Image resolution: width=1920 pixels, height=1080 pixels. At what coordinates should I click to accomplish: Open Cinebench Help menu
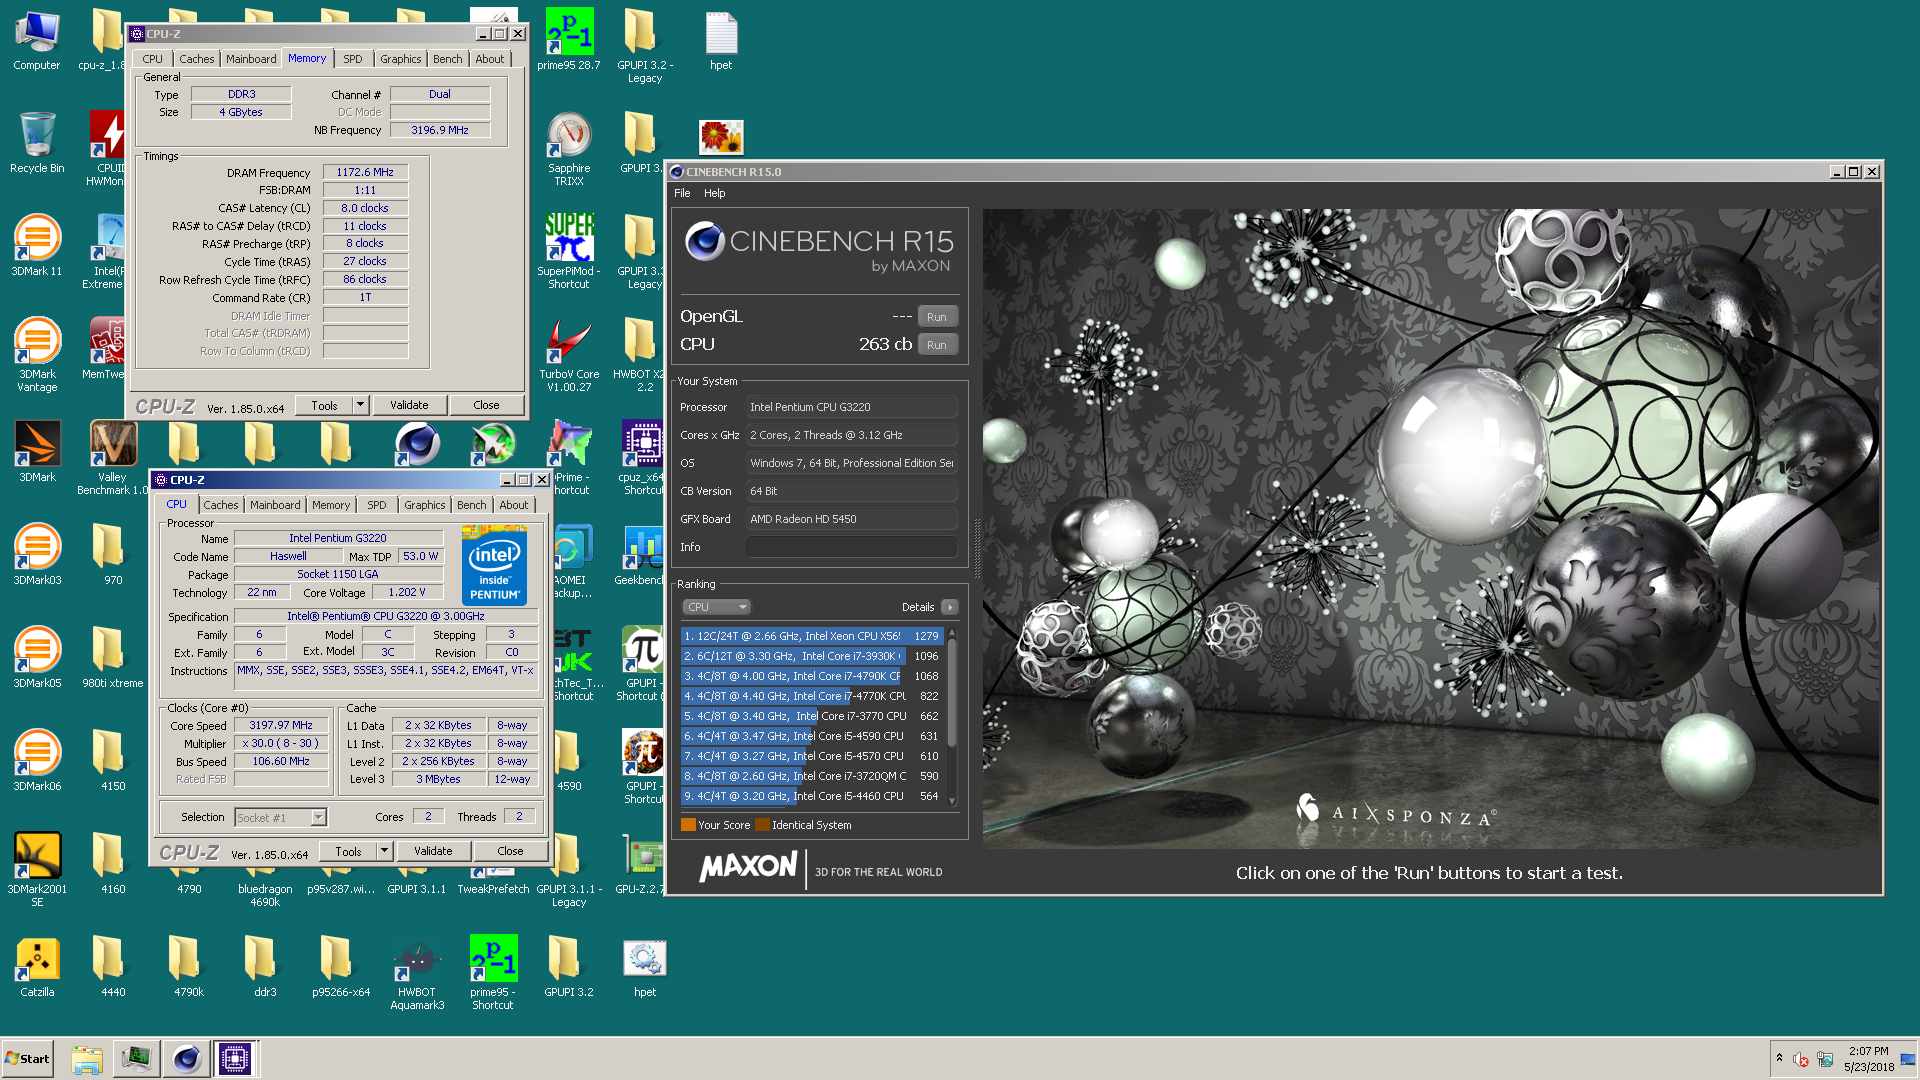tap(715, 193)
